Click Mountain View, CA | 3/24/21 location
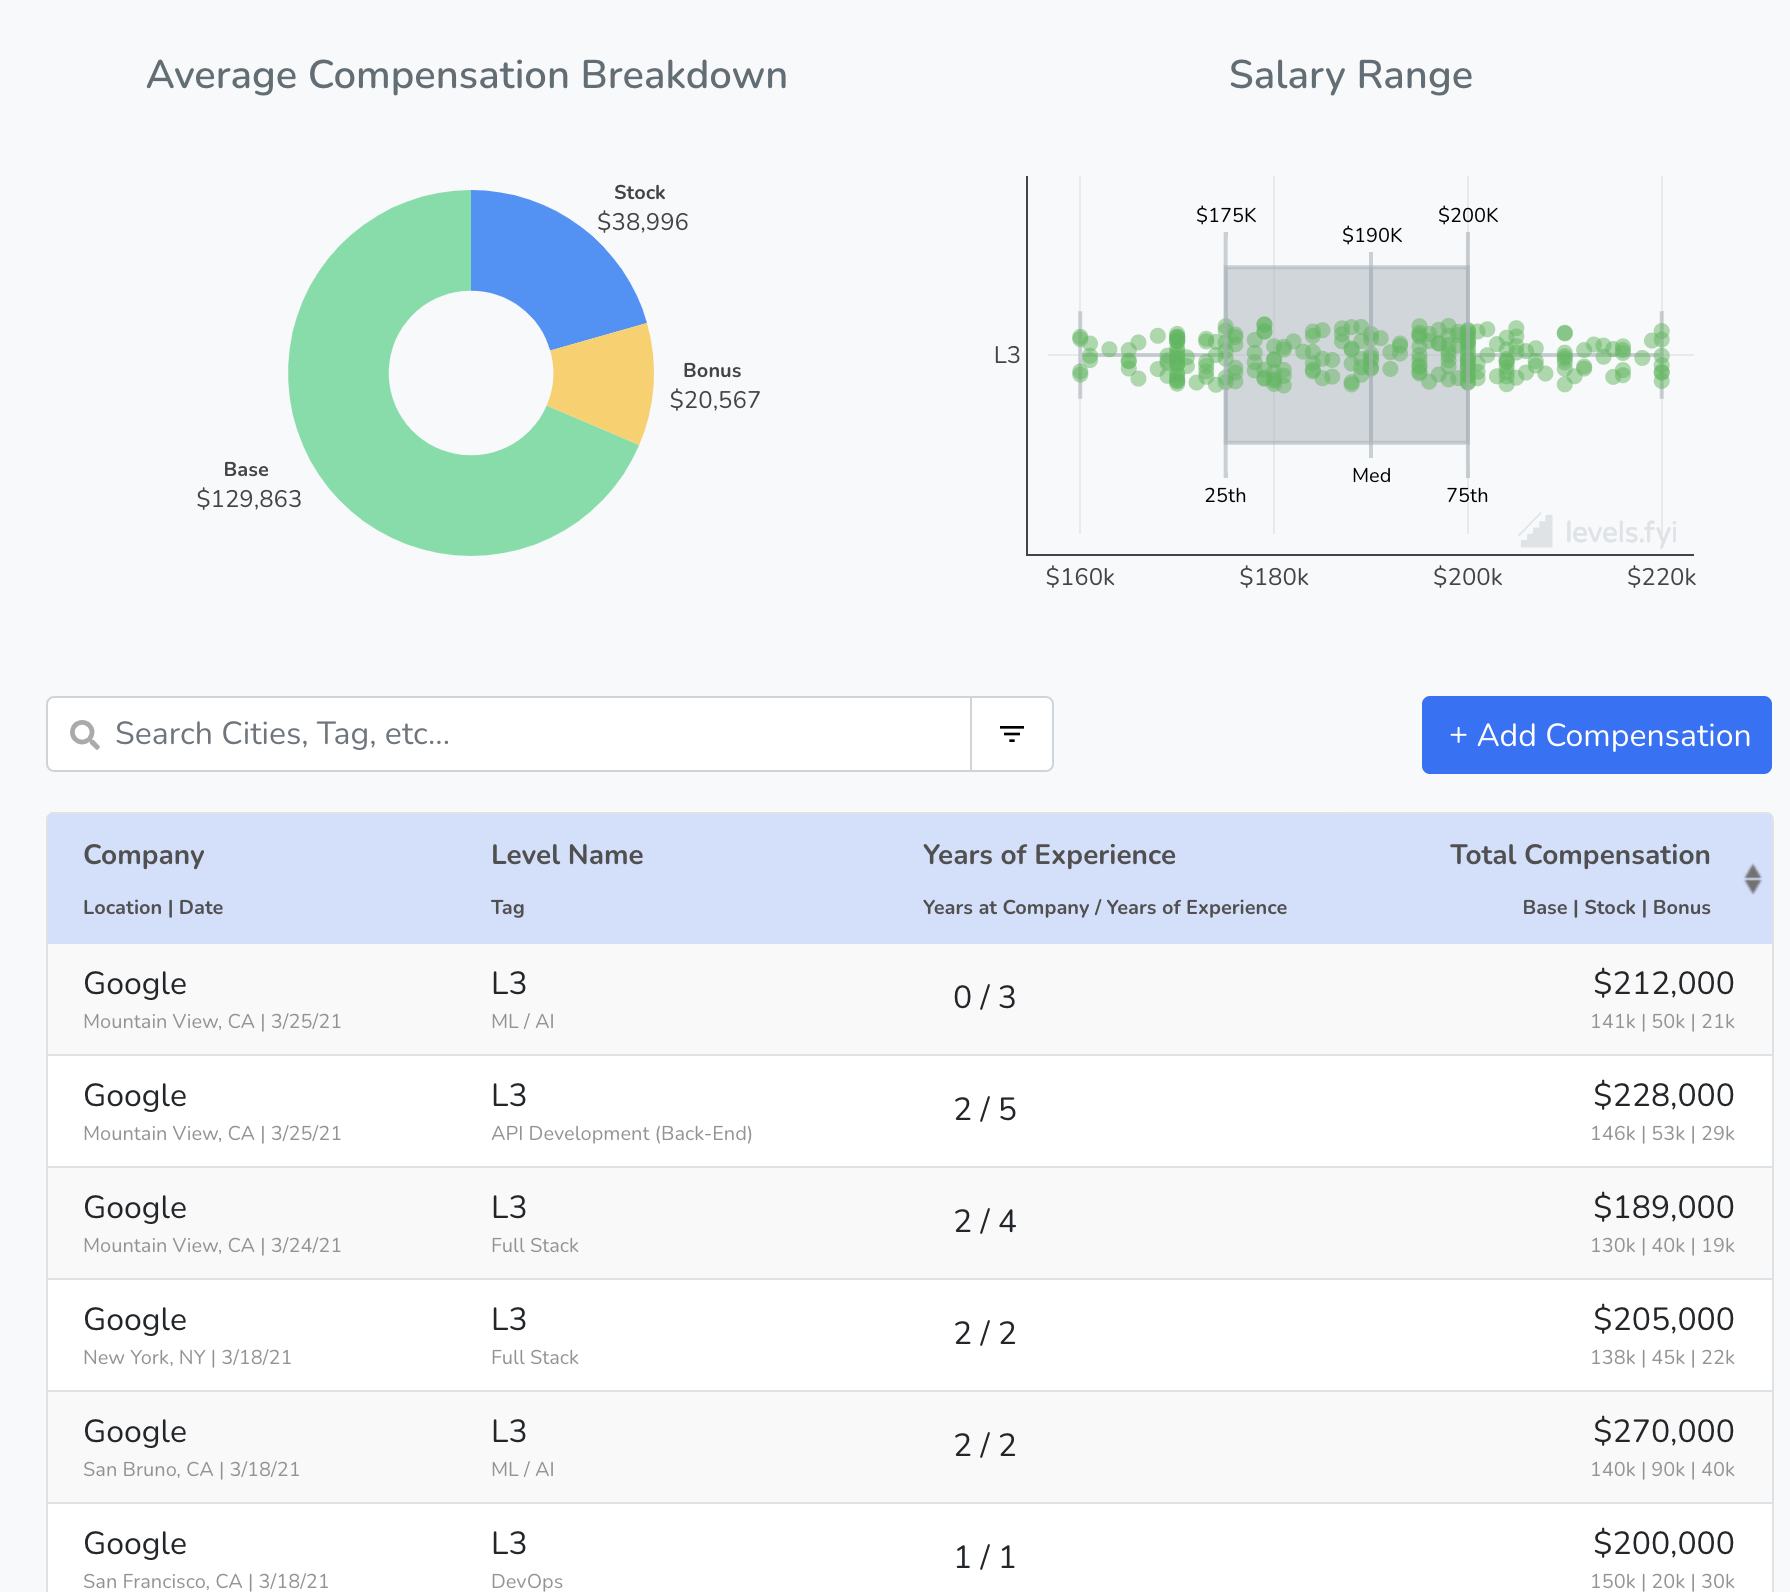 pyautogui.click(x=212, y=1245)
